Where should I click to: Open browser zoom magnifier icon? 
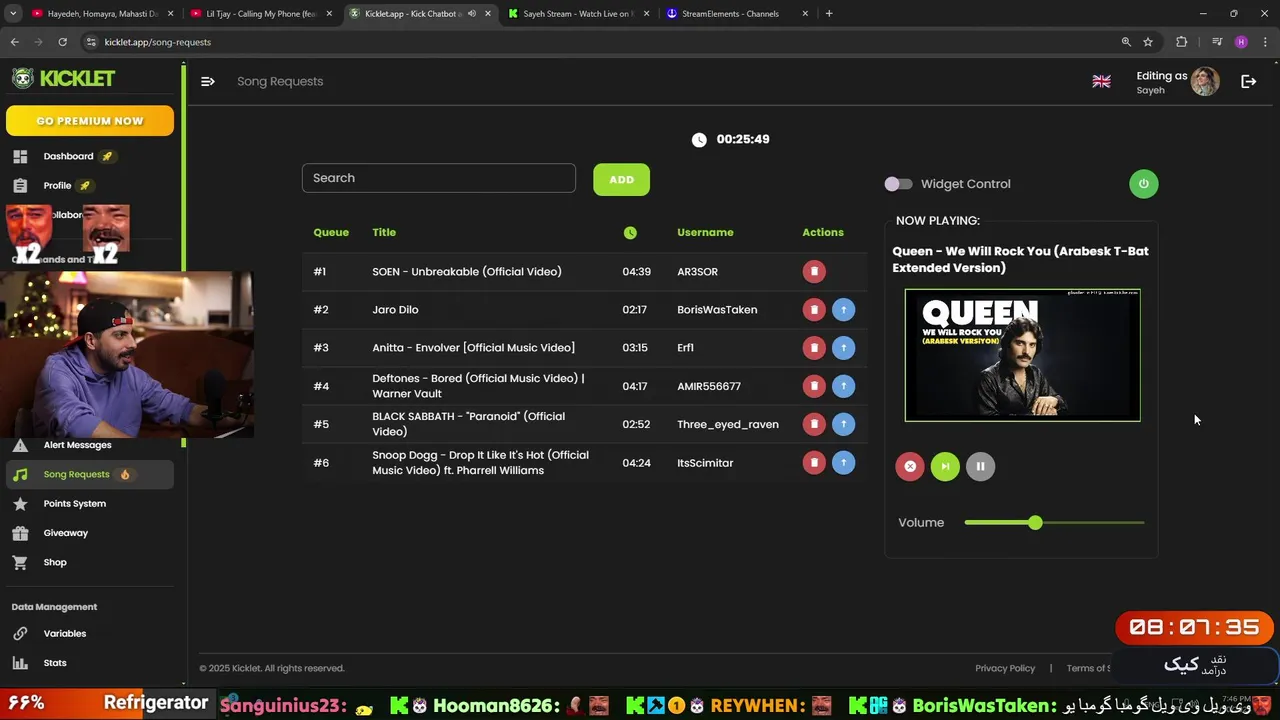click(1126, 42)
